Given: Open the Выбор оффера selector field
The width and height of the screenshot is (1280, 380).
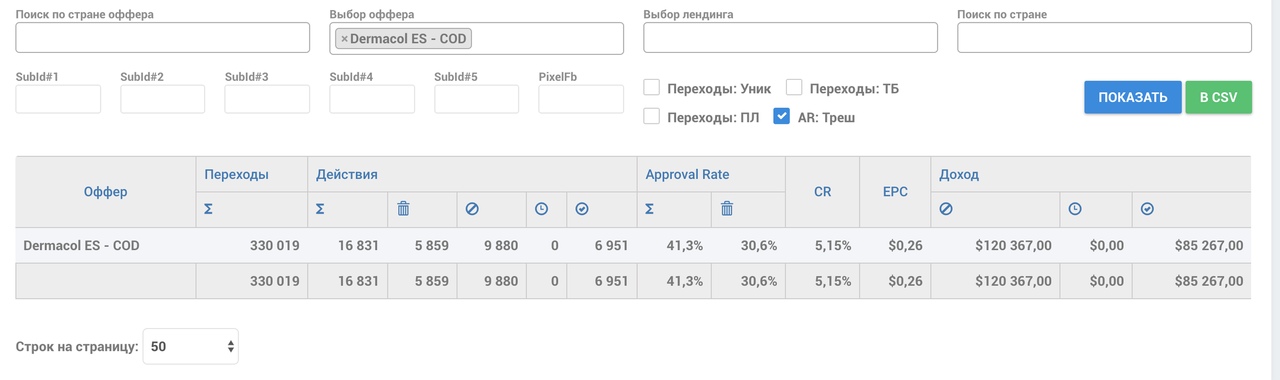Looking at the screenshot, I should pos(477,38).
